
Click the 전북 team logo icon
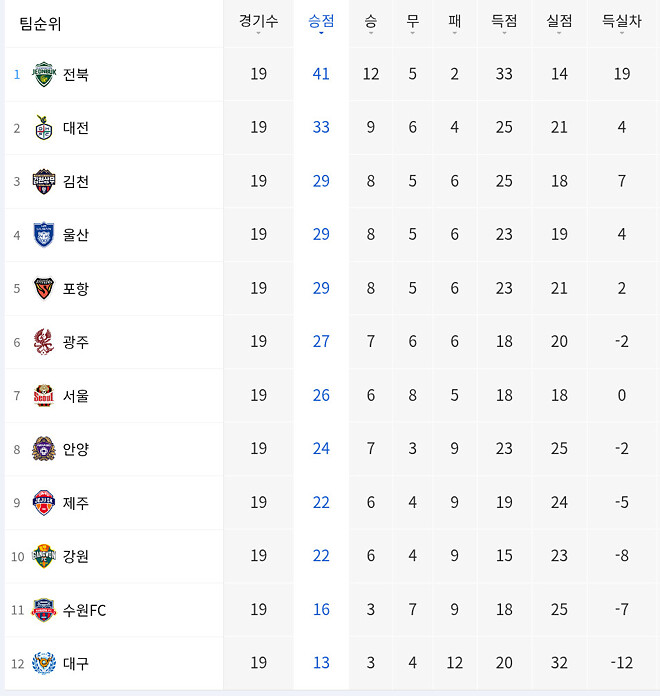pyautogui.click(x=43, y=74)
